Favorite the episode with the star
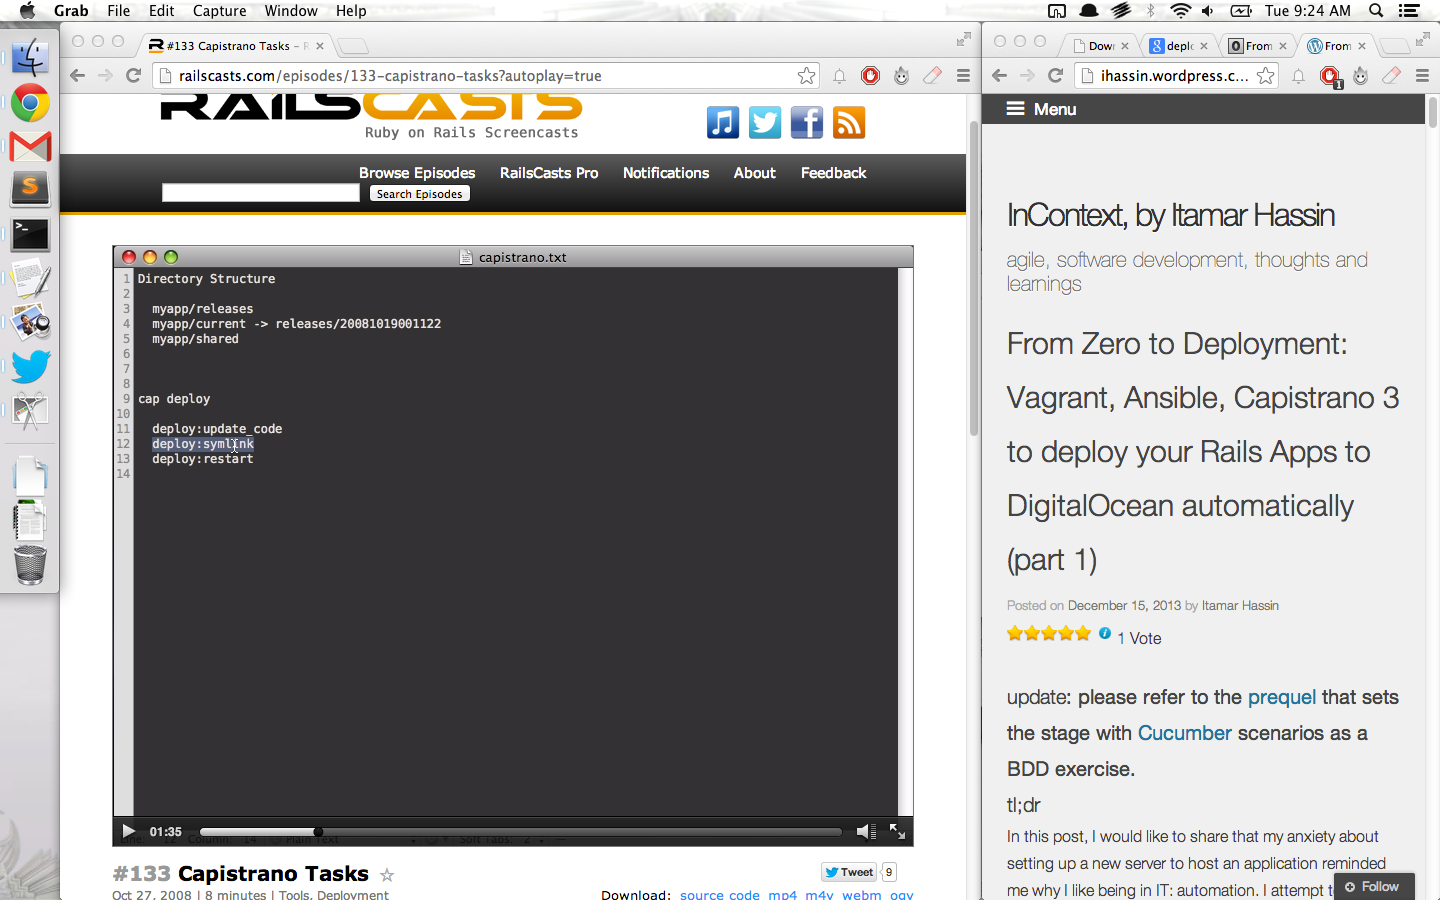The image size is (1440, 900). pyautogui.click(x=387, y=875)
